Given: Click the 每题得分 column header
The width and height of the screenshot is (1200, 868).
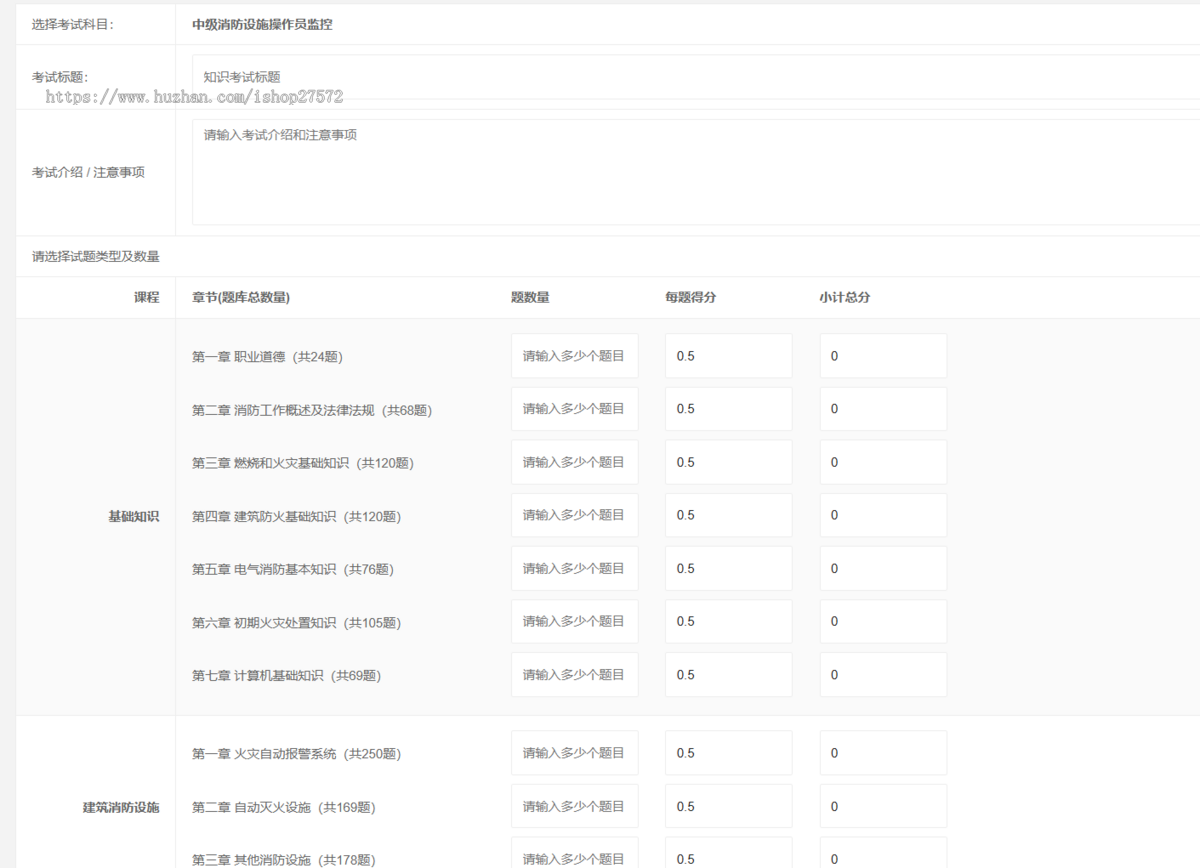Looking at the screenshot, I should pyautogui.click(x=690, y=297).
